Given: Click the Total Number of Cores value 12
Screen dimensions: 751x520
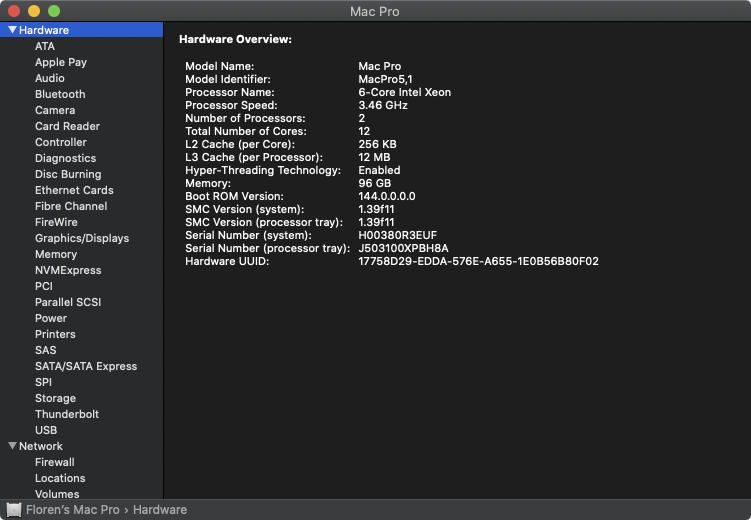Looking at the screenshot, I should coord(364,131).
